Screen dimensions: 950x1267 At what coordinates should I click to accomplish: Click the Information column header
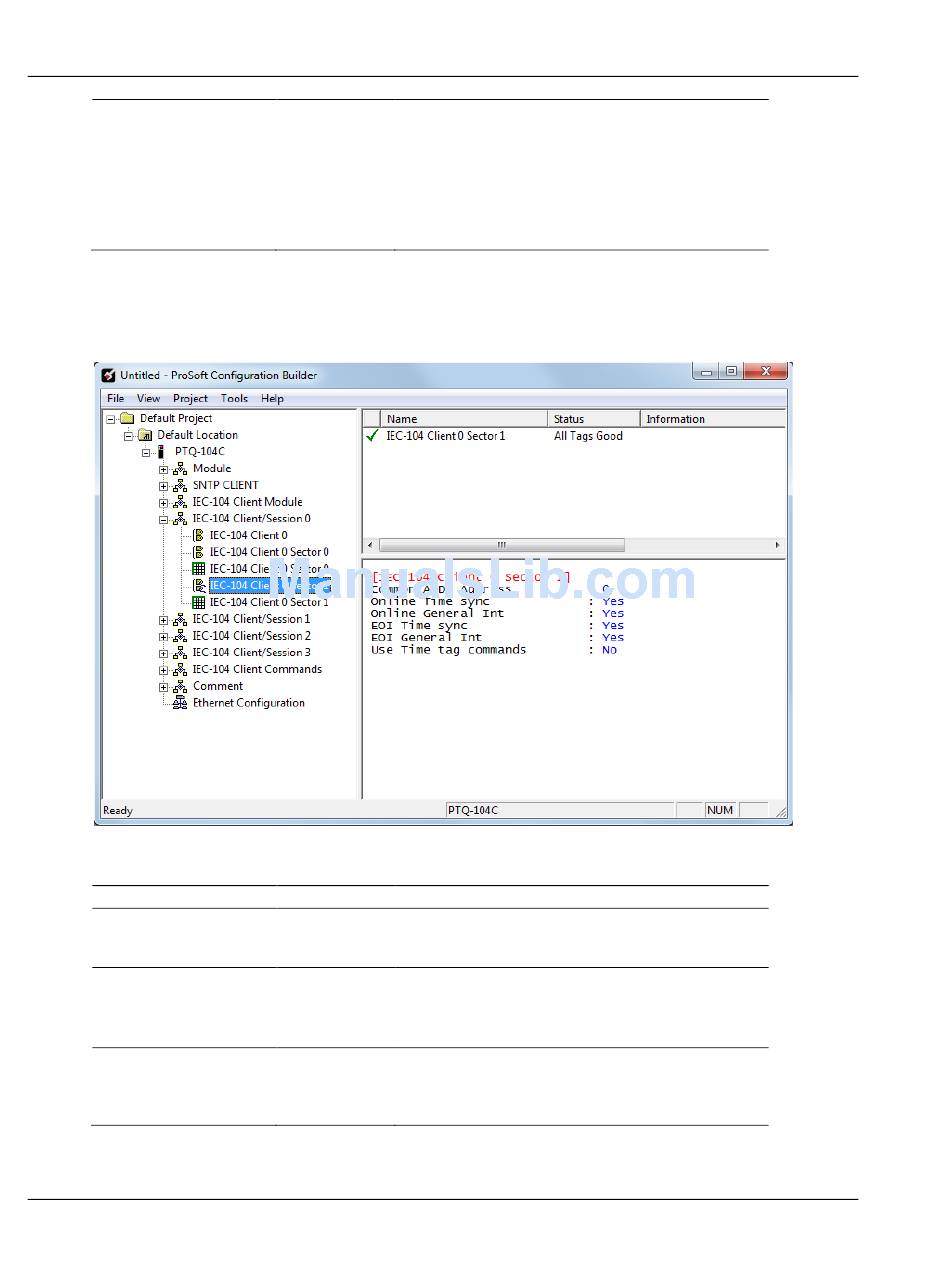pyautogui.click(x=712, y=419)
